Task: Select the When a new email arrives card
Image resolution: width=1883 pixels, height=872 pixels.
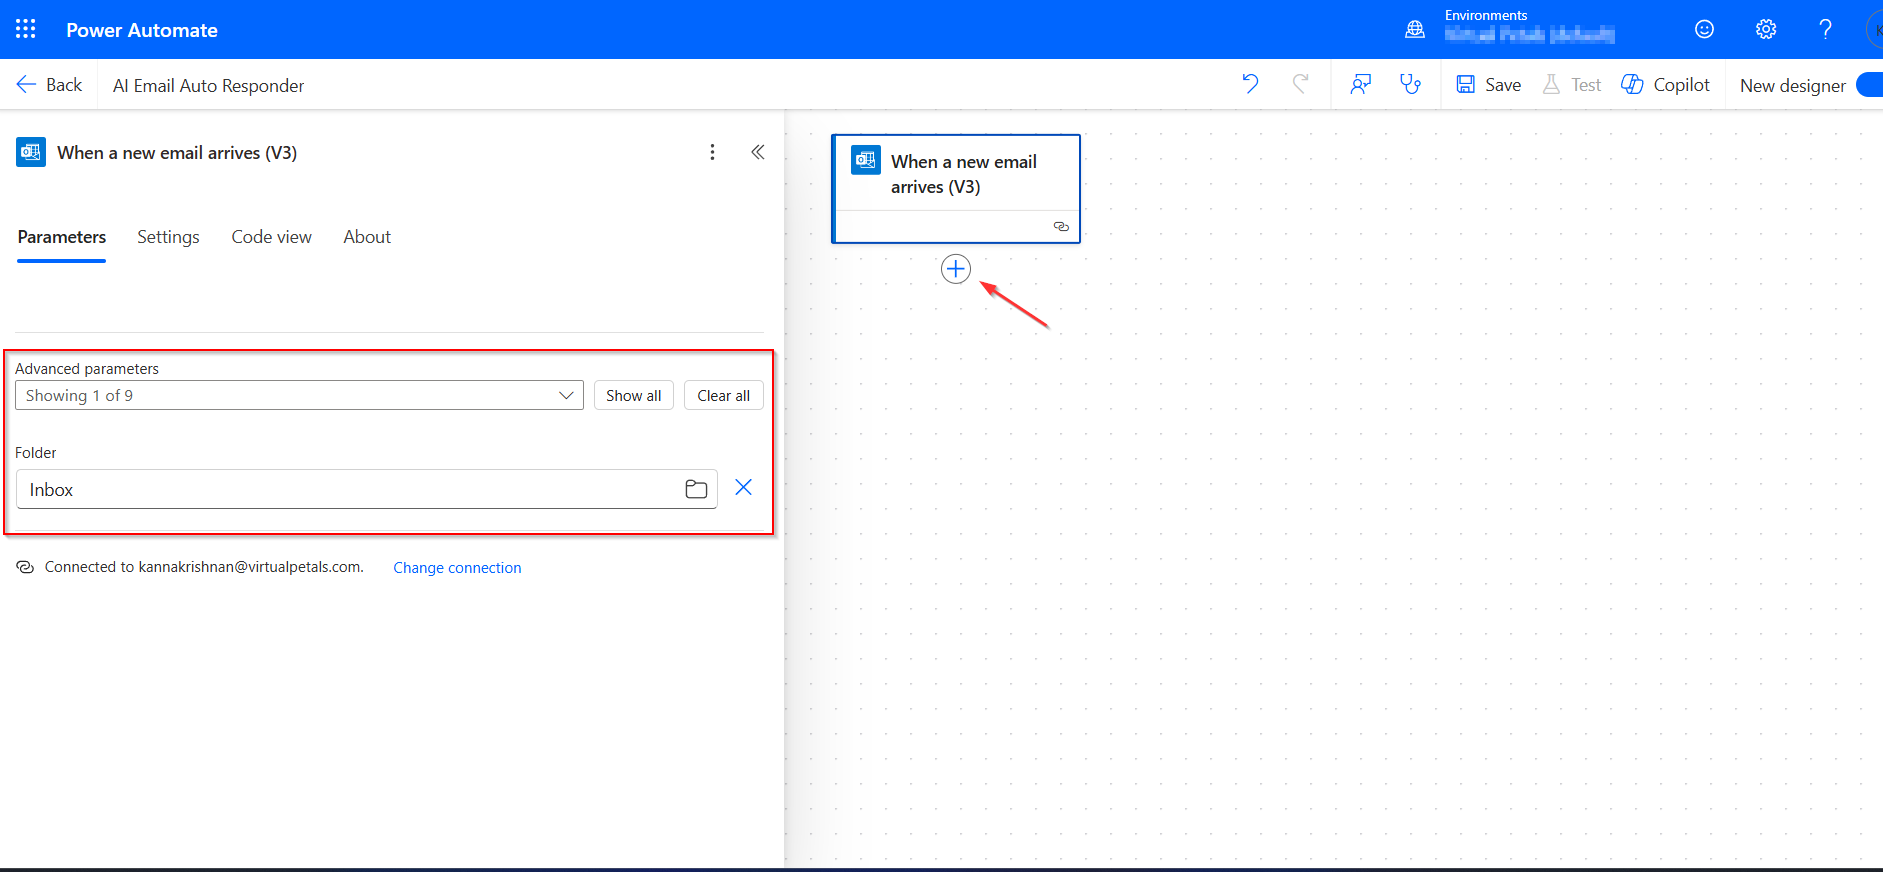Action: 956,188
